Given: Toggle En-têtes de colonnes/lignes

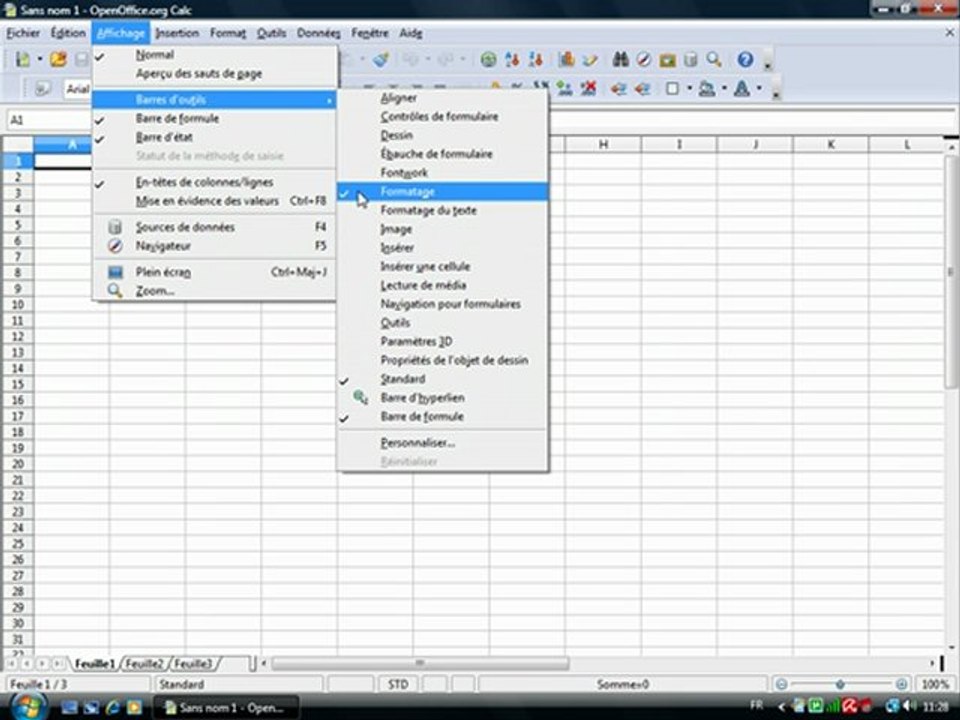Looking at the screenshot, I should tap(214, 182).
